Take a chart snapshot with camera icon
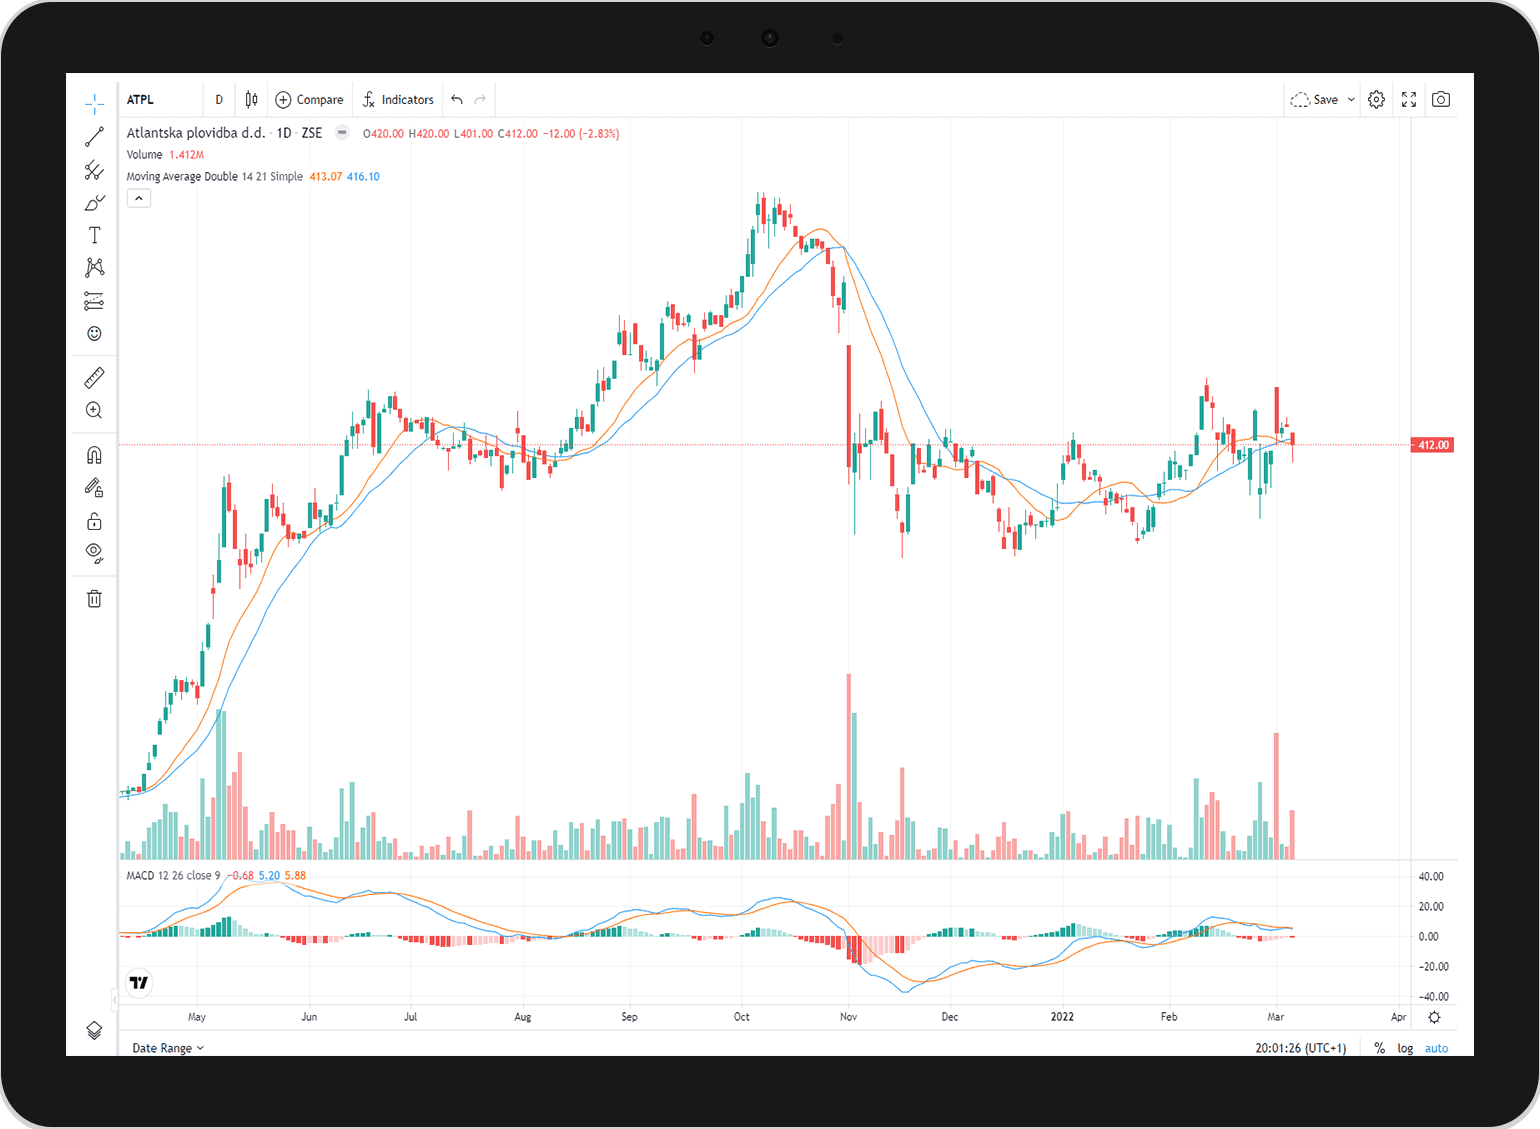Screen dimensions: 1540x1129 (x=1441, y=100)
